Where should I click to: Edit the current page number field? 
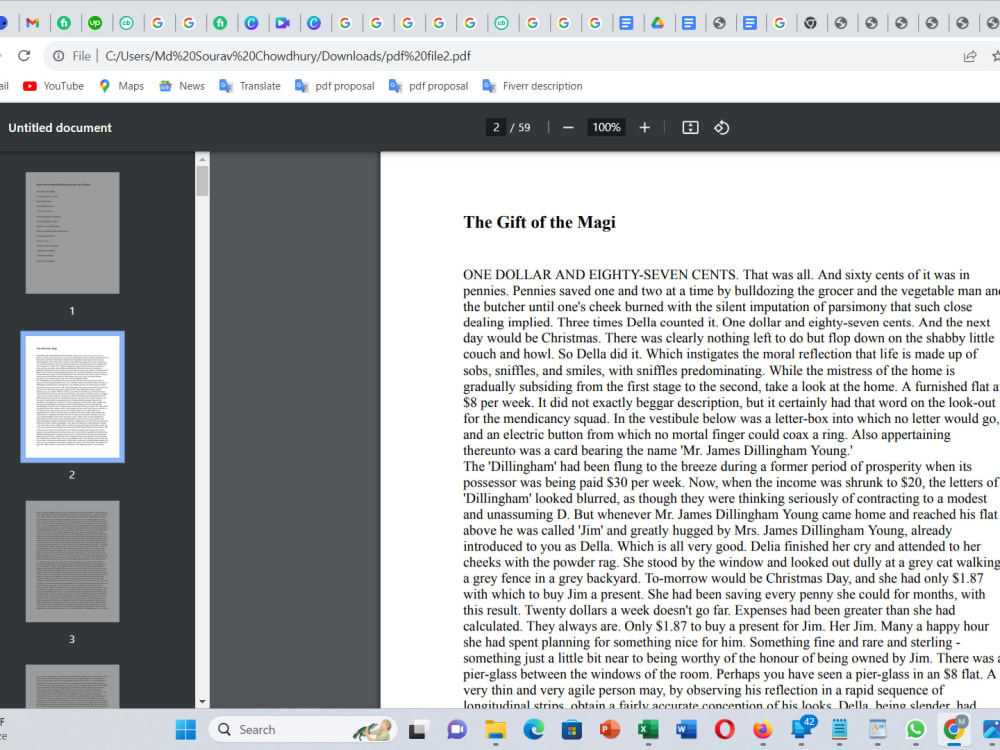(496, 128)
